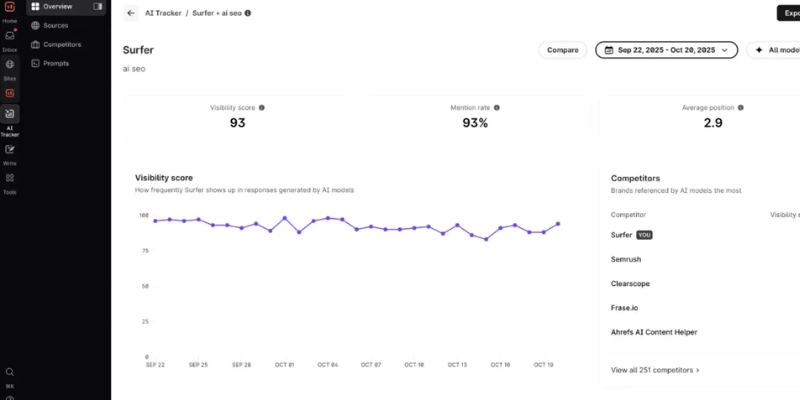Click the Surfer row in Competitors list
Screen dimensions: 800x400
point(705,235)
